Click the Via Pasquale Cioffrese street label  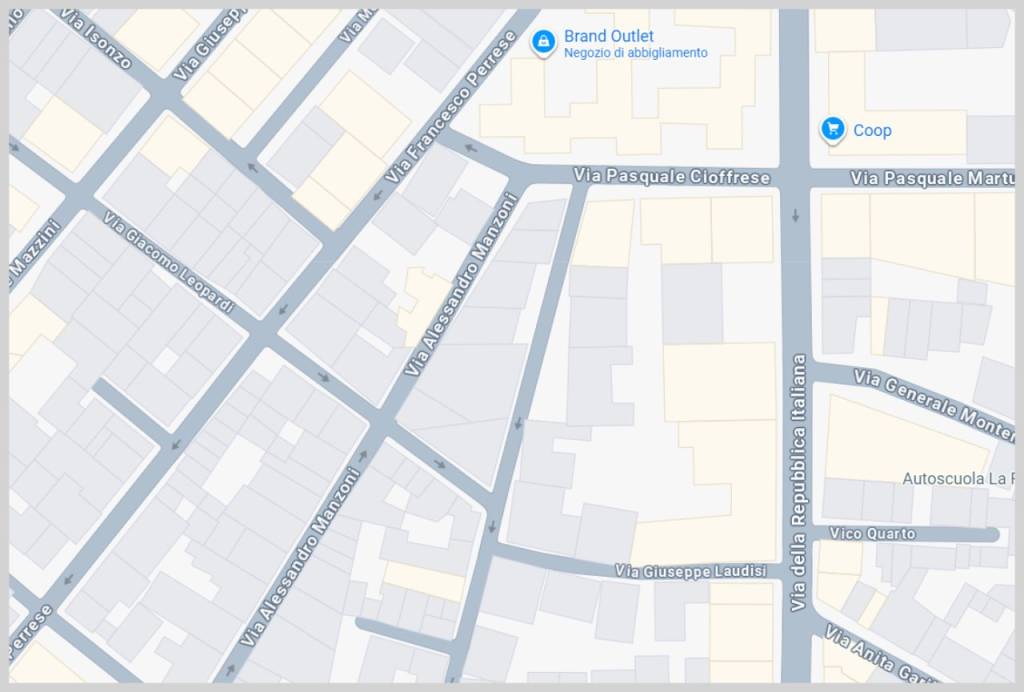pos(671,177)
